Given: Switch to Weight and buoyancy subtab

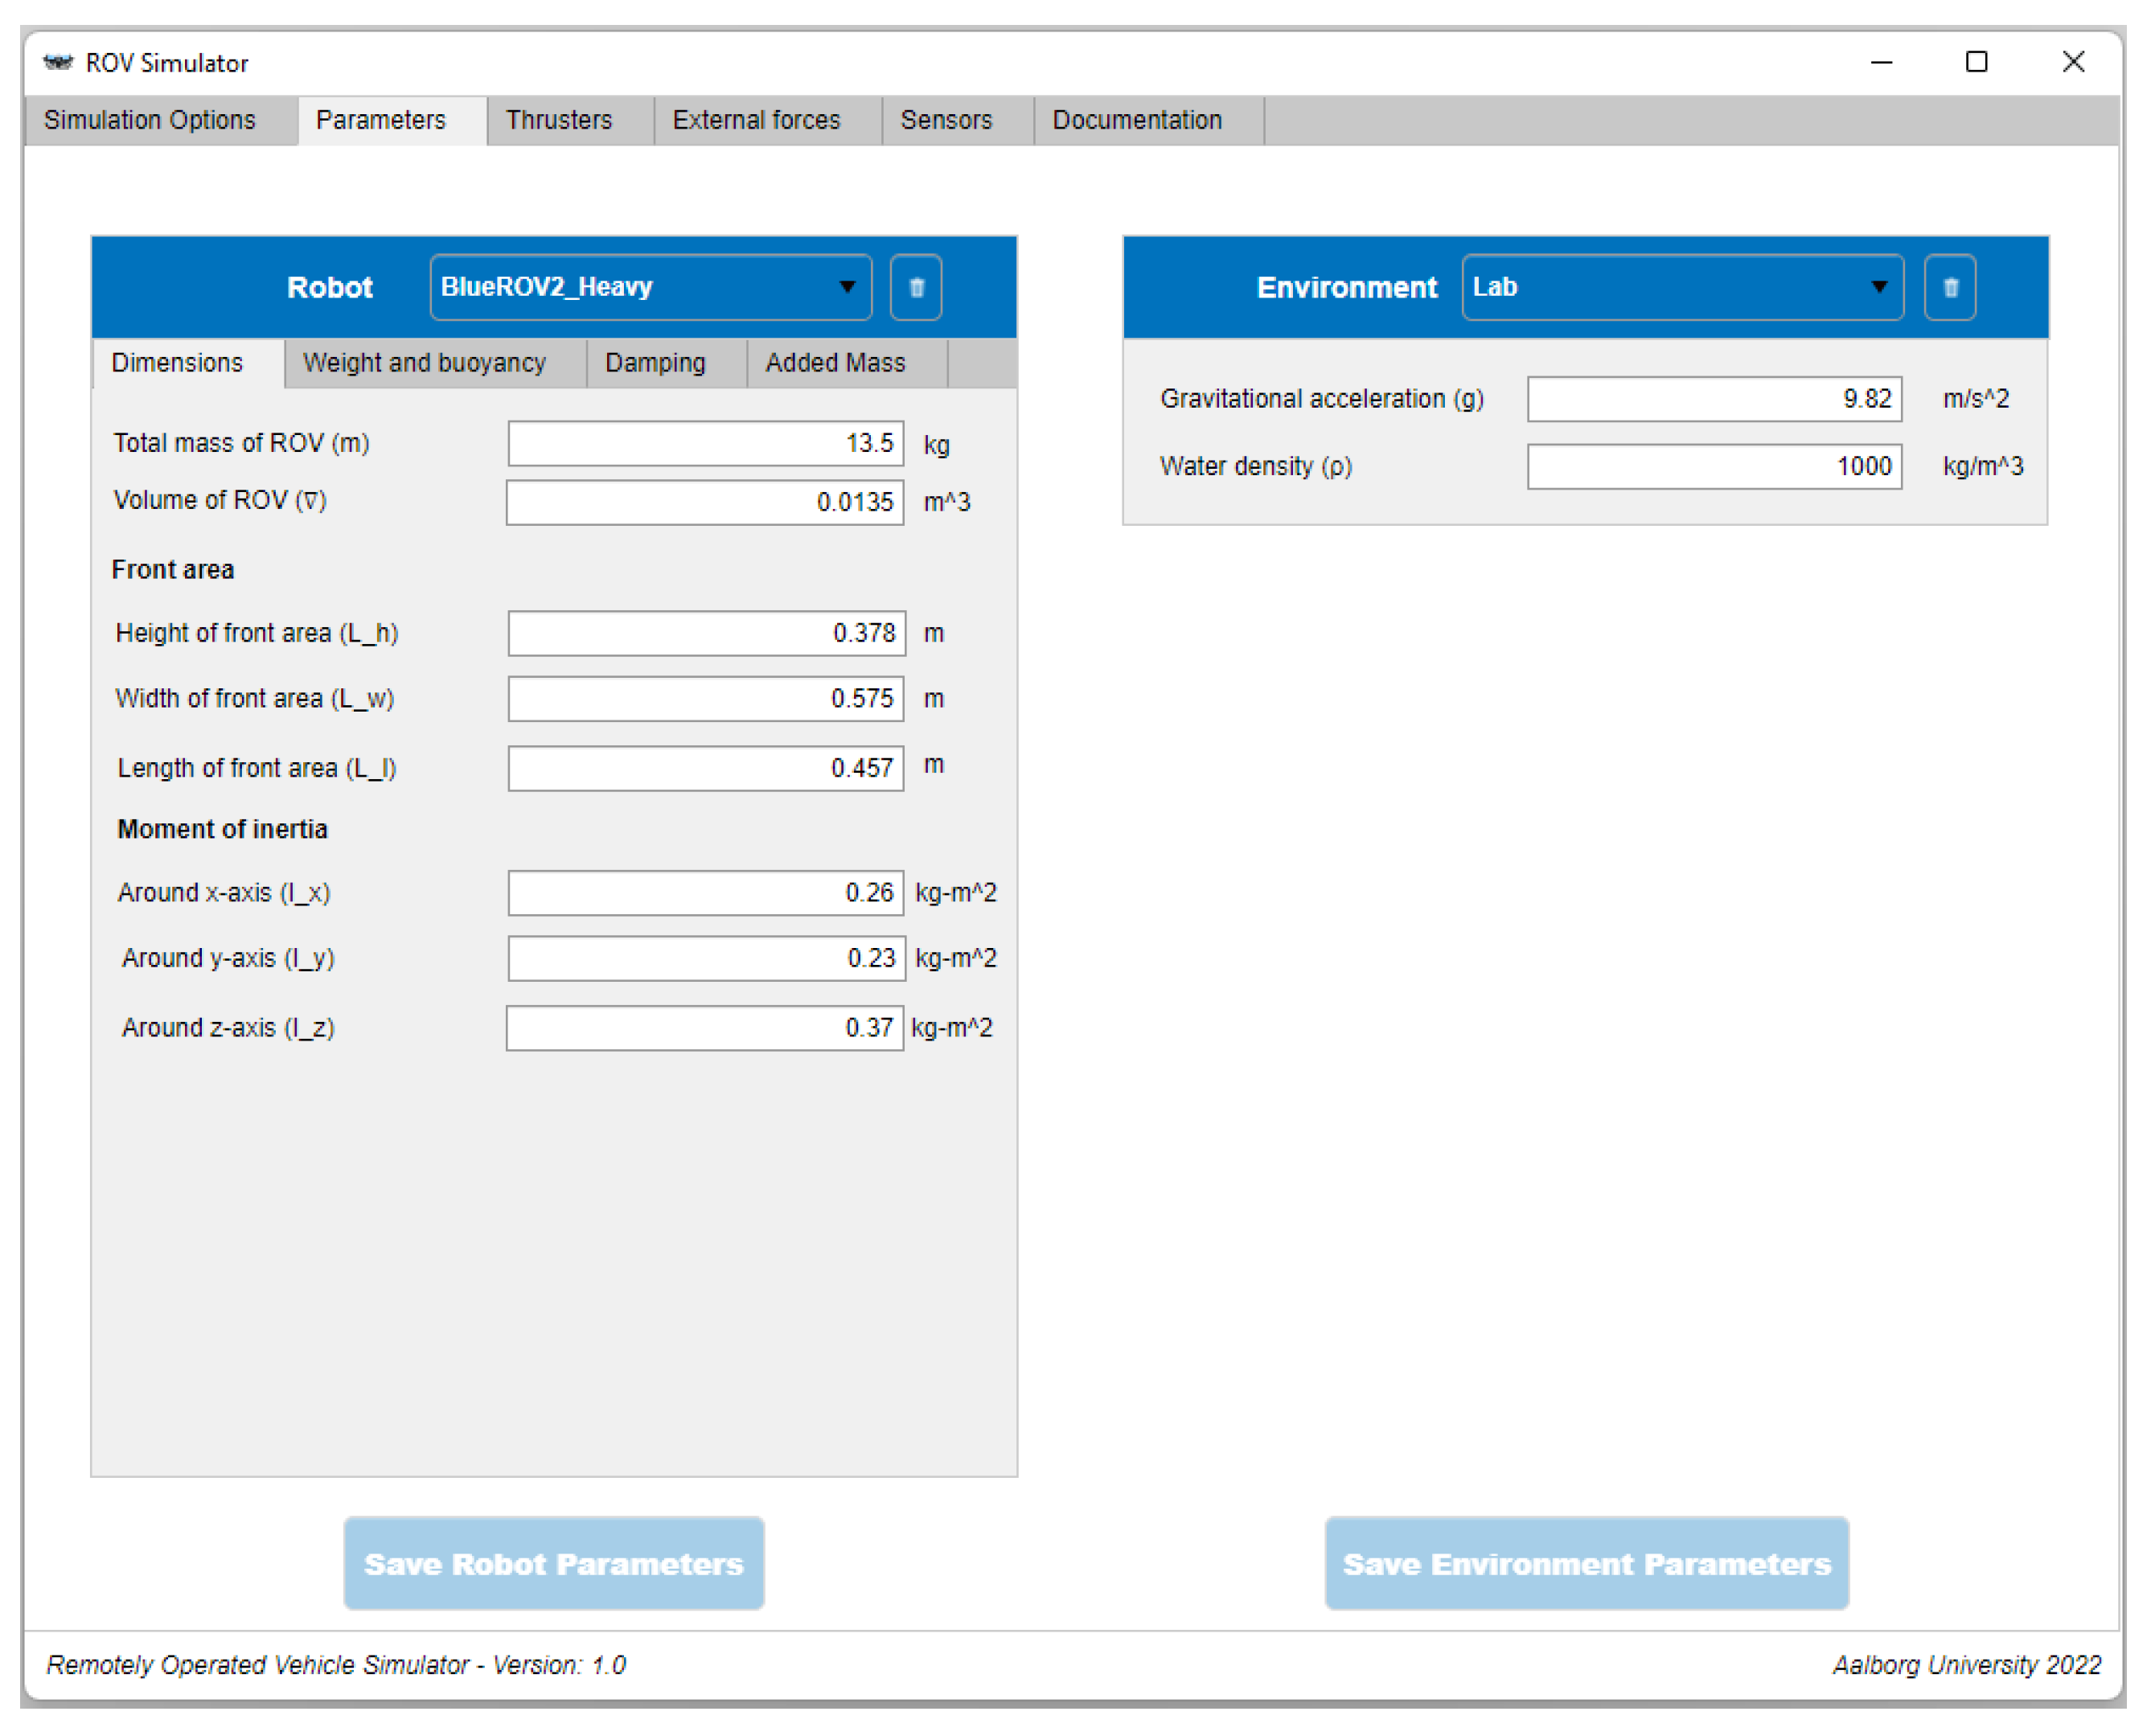Looking at the screenshot, I should coord(424,363).
